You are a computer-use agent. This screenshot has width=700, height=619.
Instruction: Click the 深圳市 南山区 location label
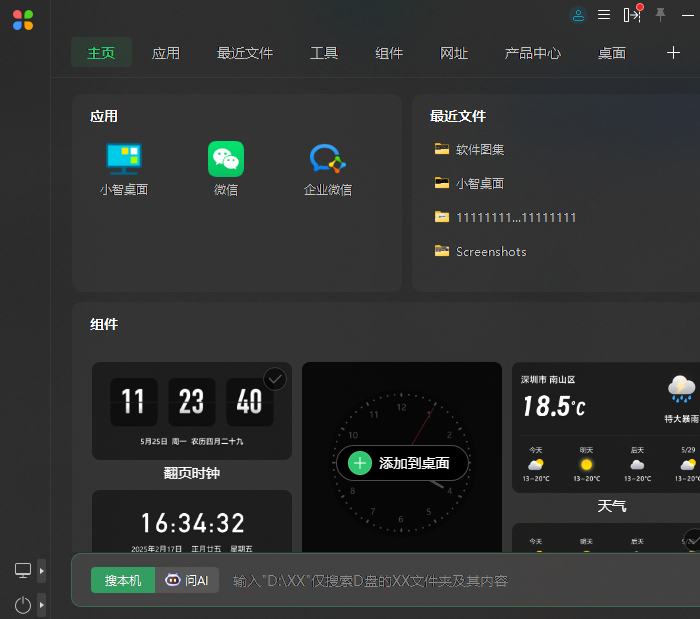548,379
